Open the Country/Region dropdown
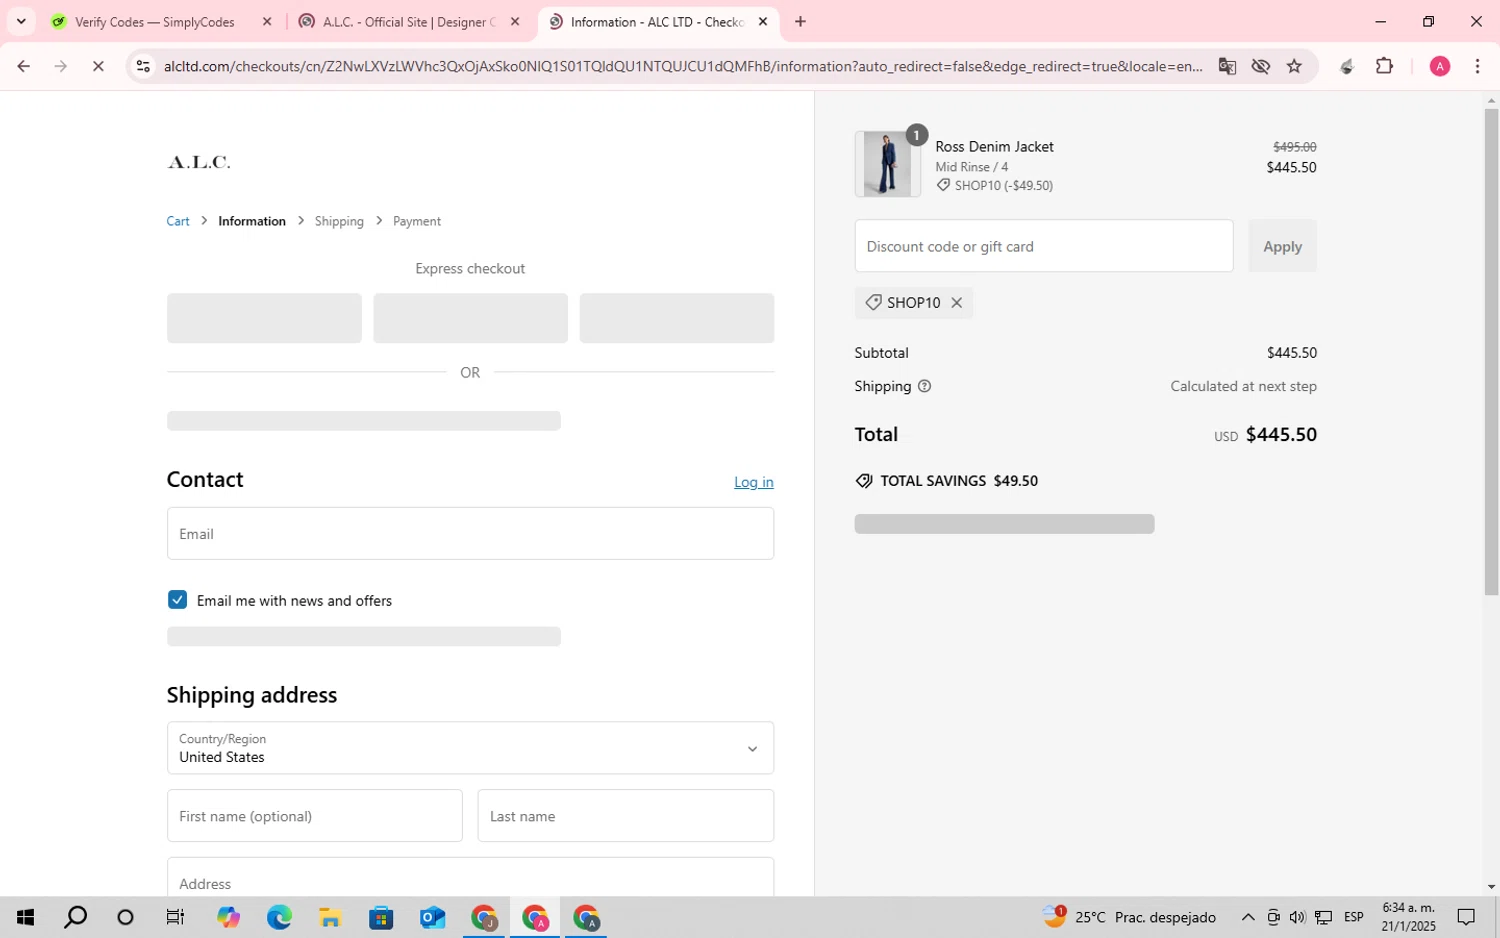This screenshot has height=938, width=1500. point(470,748)
